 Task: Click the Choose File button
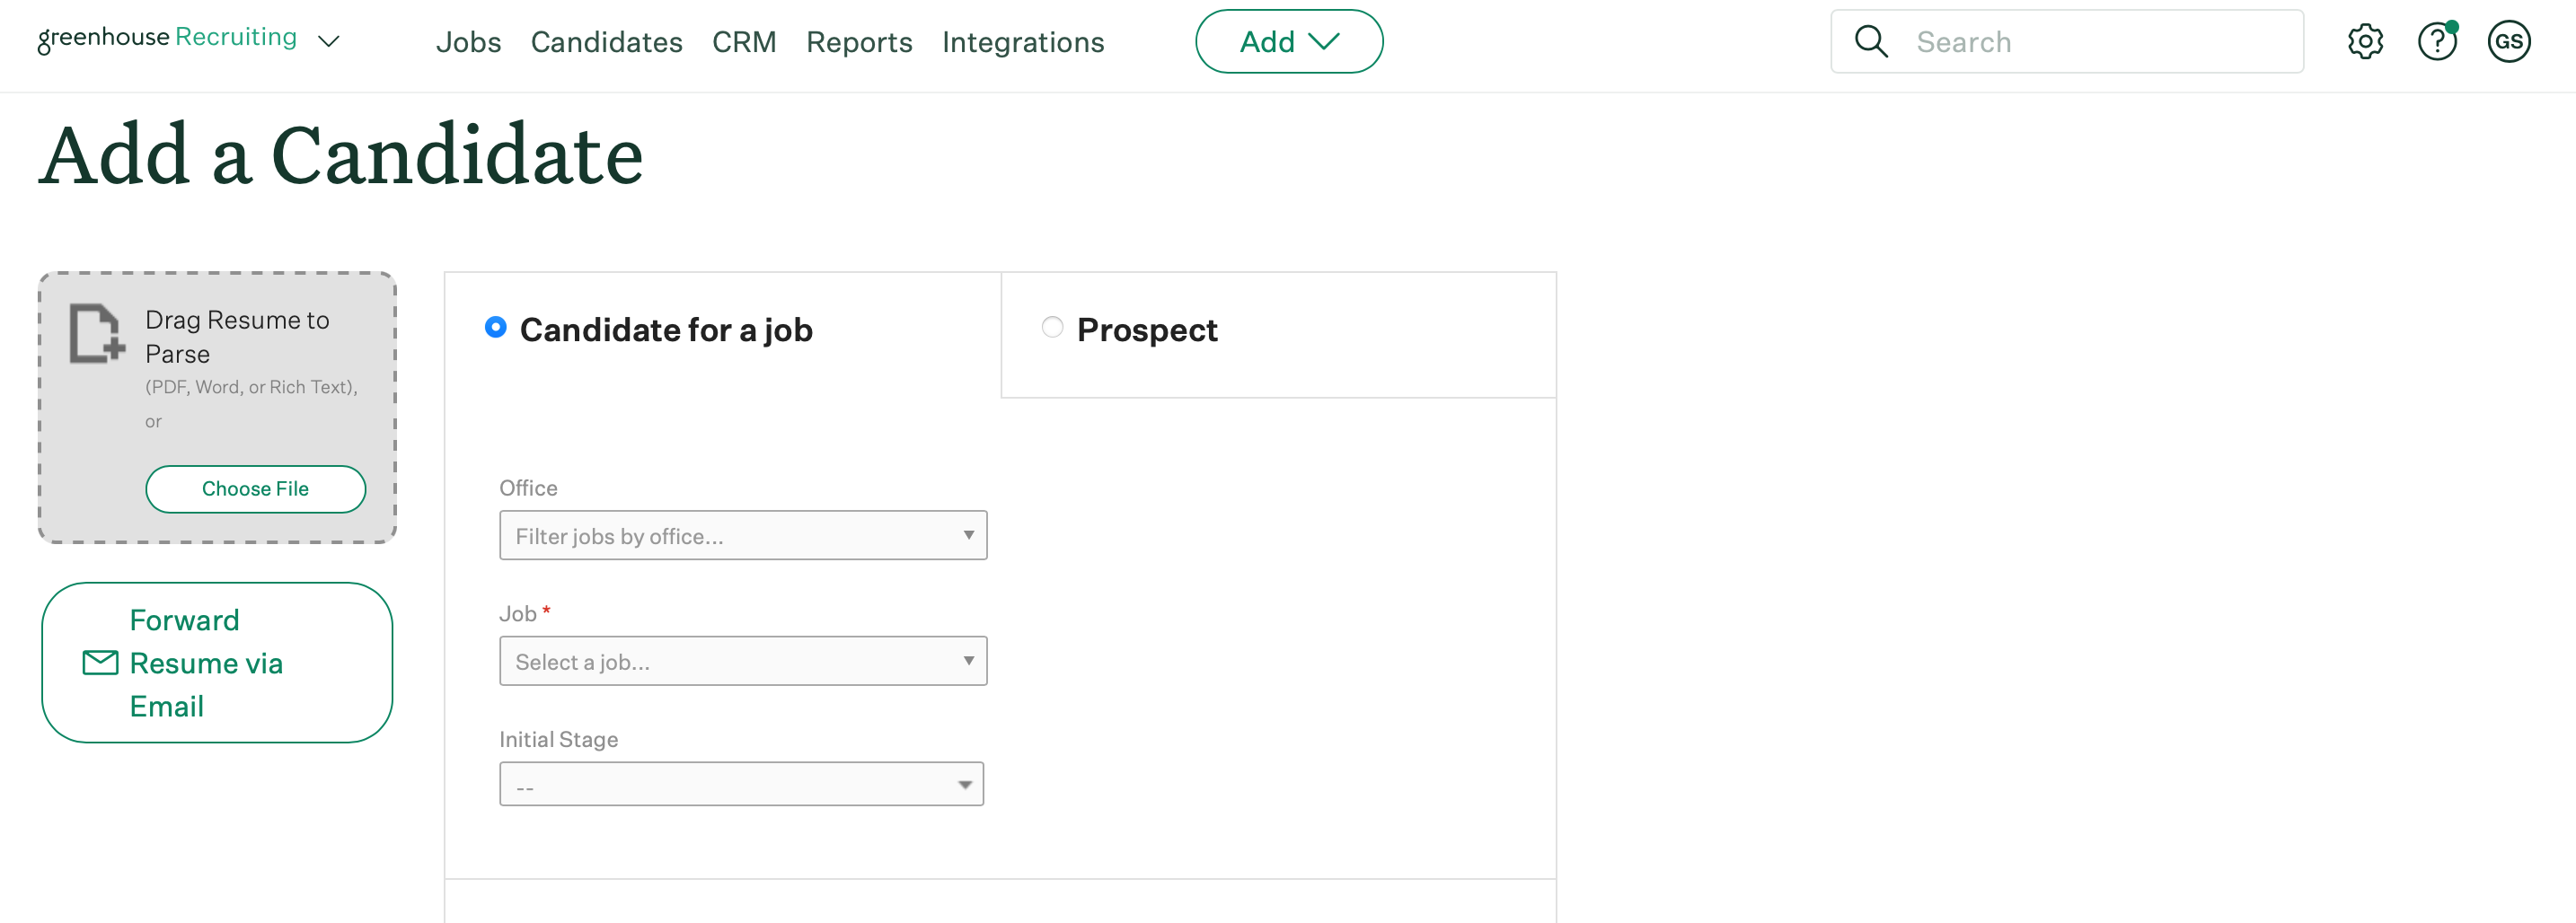click(255, 489)
